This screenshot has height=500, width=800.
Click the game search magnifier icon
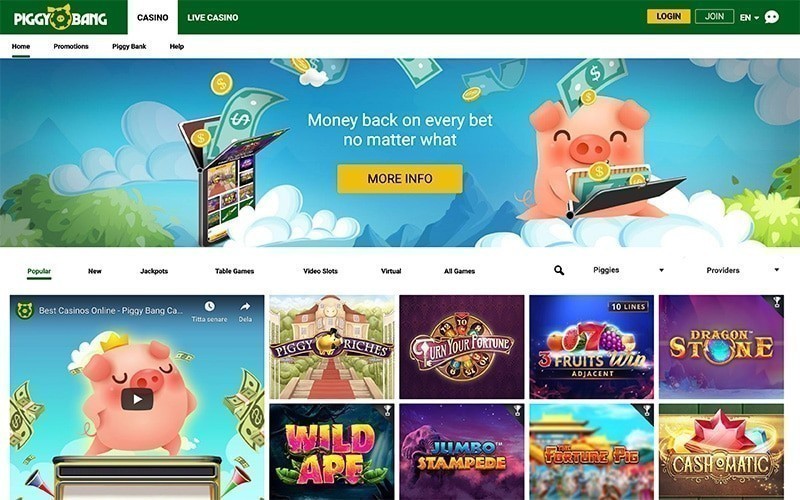click(x=559, y=270)
